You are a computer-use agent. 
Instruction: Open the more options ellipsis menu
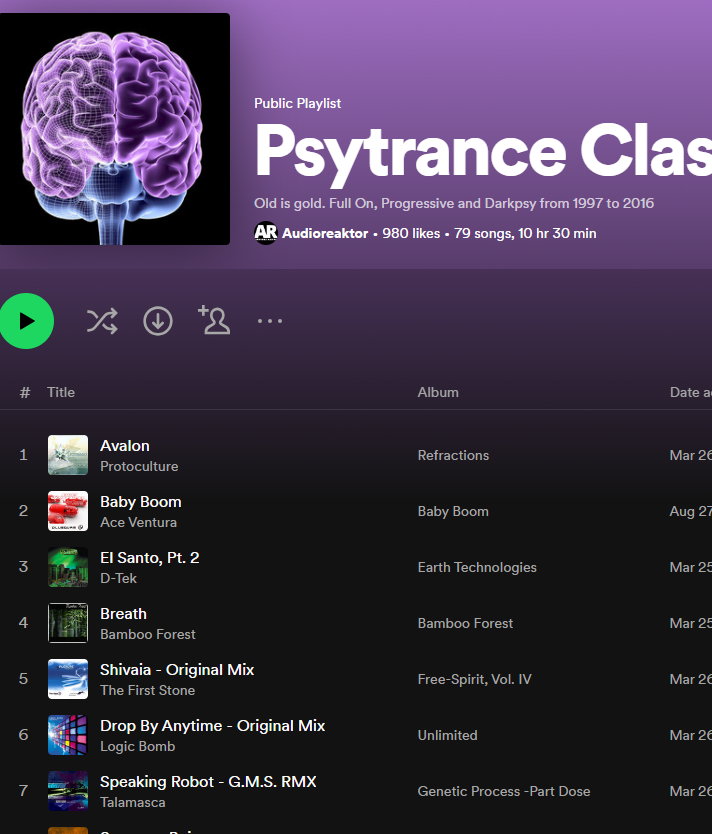point(270,321)
